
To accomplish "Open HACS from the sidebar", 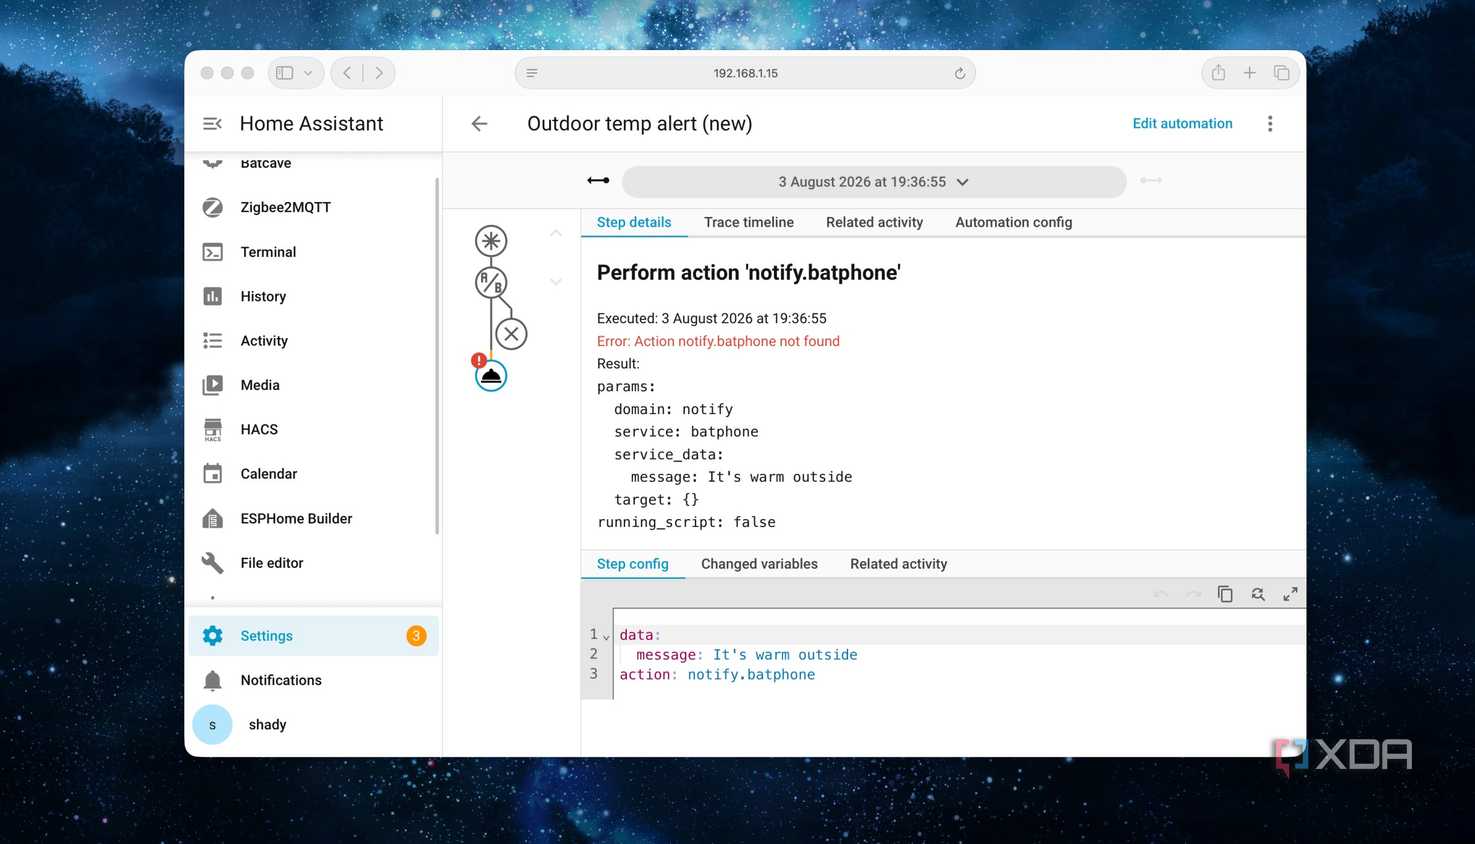I will tap(312, 430).
